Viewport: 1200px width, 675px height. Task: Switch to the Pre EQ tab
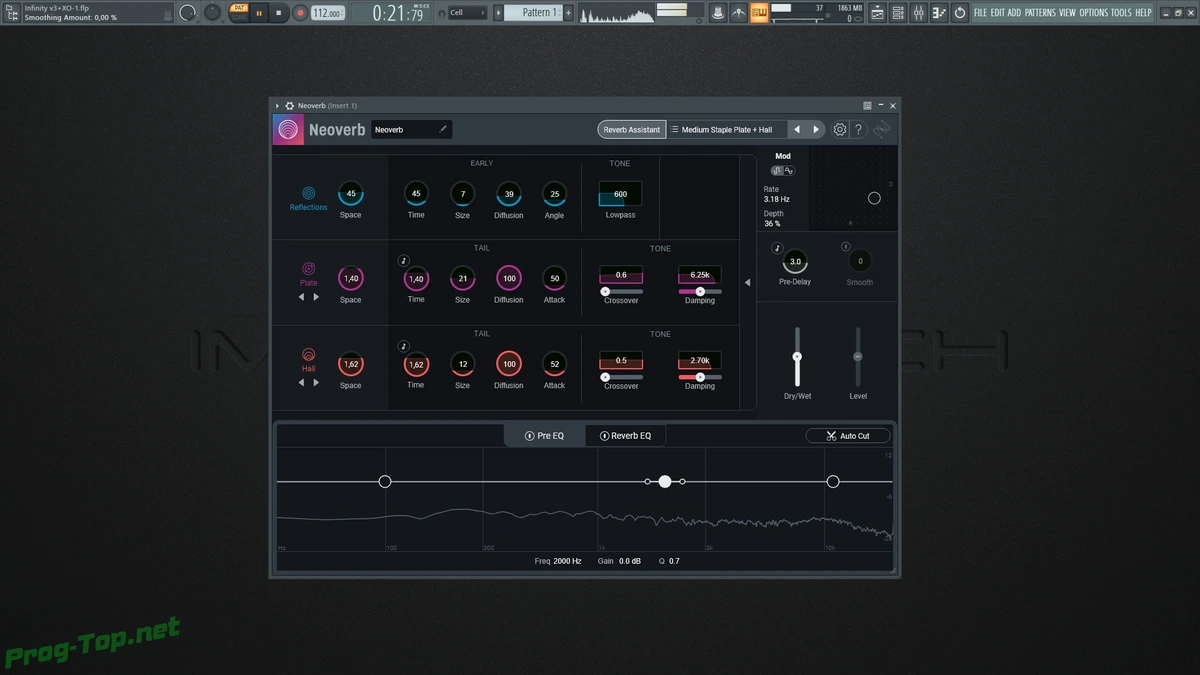pyautogui.click(x=545, y=436)
